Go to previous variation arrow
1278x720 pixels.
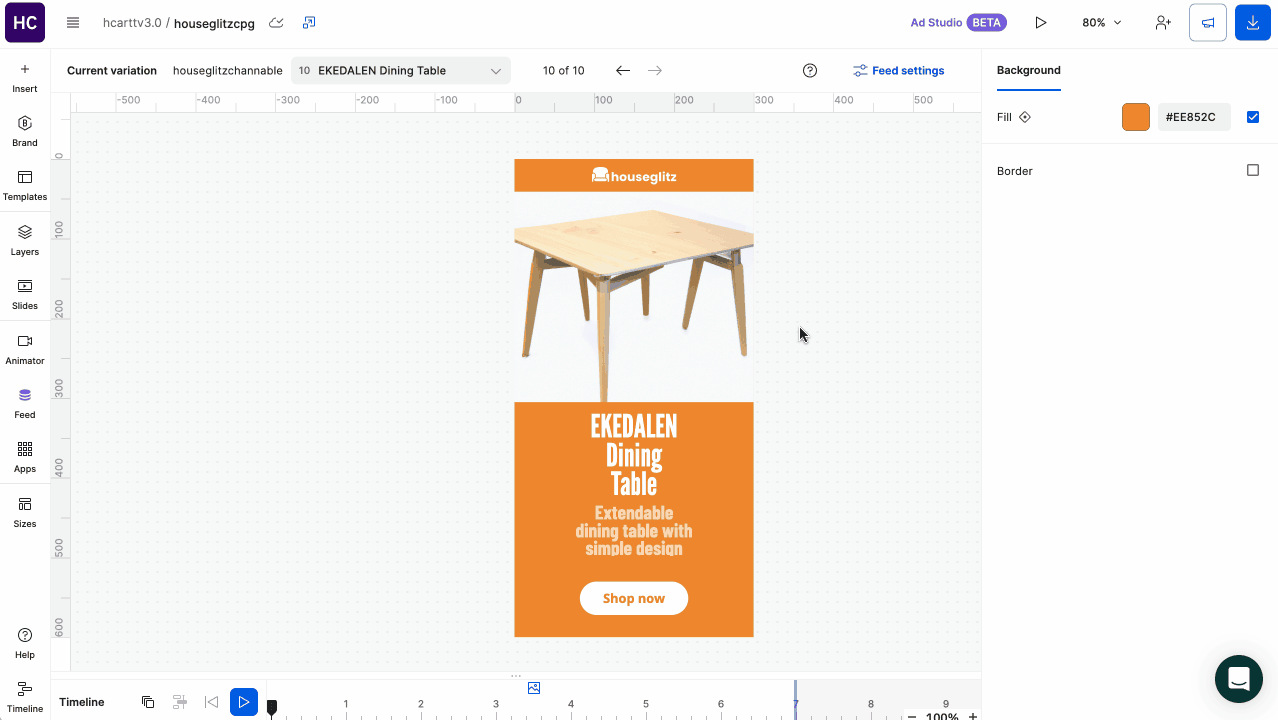point(623,70)
